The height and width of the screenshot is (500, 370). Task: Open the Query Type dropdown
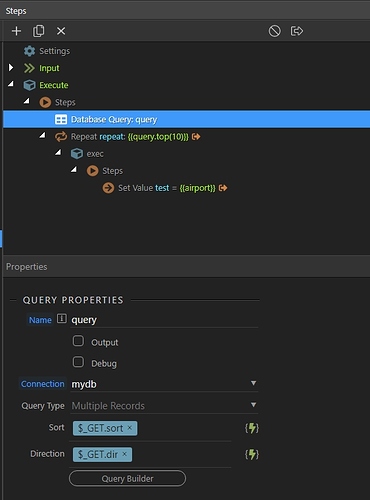[x=164, y=406]
